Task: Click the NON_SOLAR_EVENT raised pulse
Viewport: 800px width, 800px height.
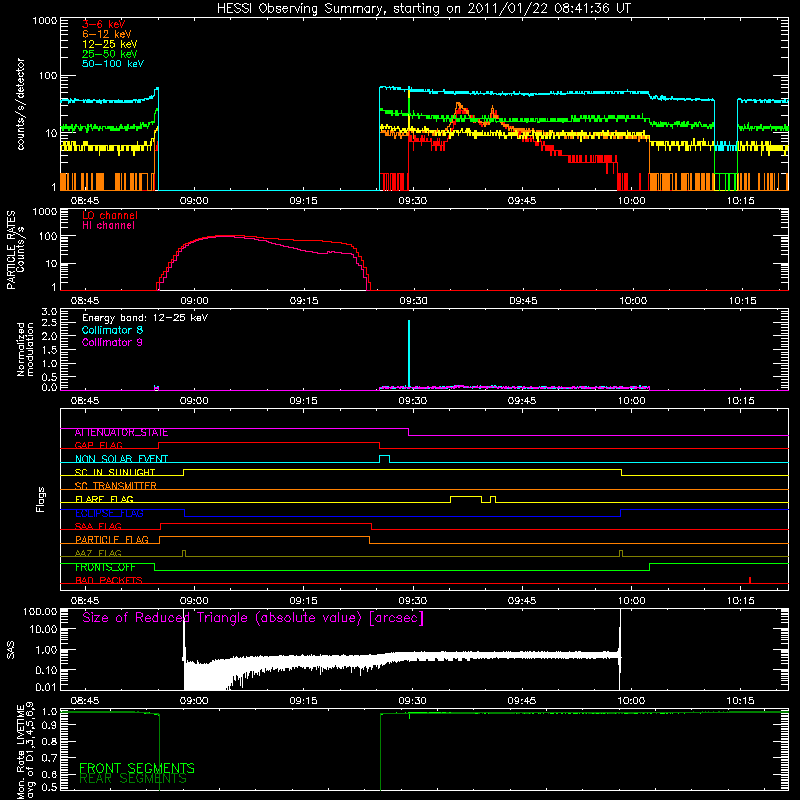Action: 385,458
